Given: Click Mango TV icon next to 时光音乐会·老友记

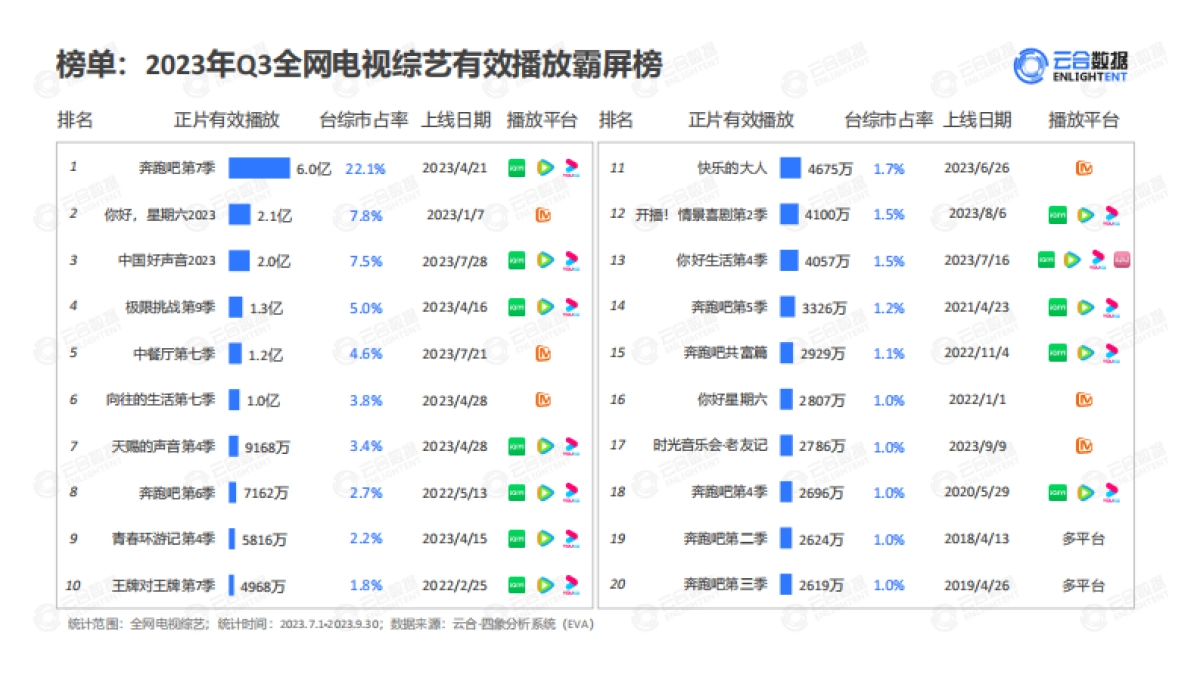Looking at the screenshot, I should point(1083,445).
